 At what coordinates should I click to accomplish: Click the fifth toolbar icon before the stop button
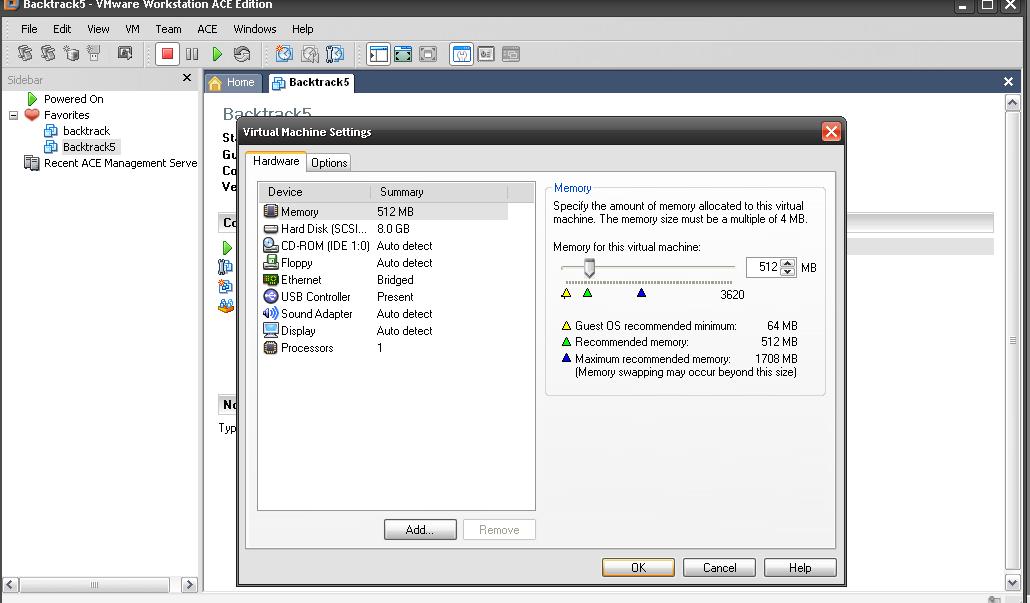tap(125, 53)
